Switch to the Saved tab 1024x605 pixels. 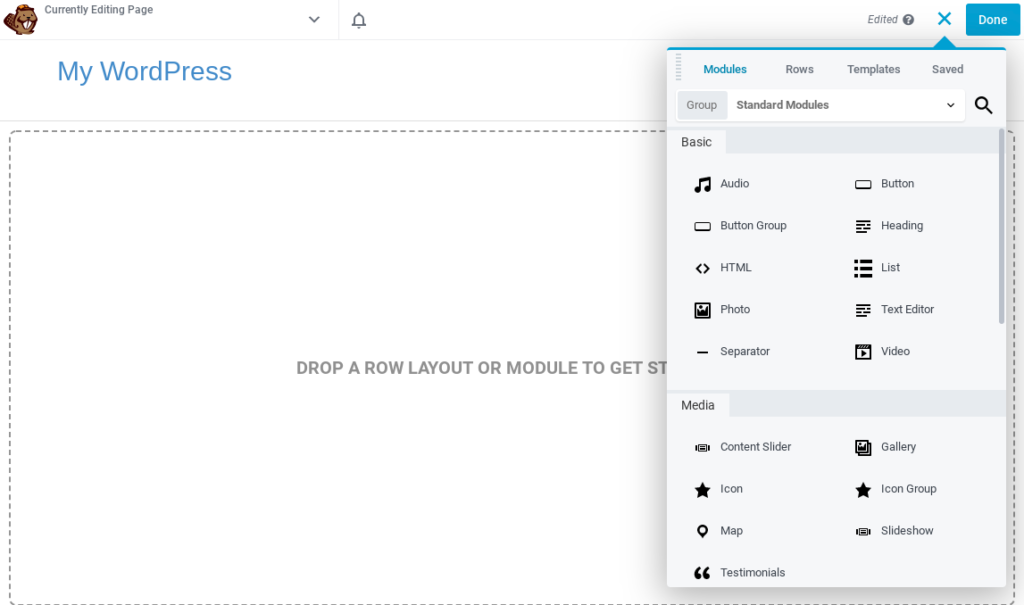pyautogui.click(x=948, y=69)
